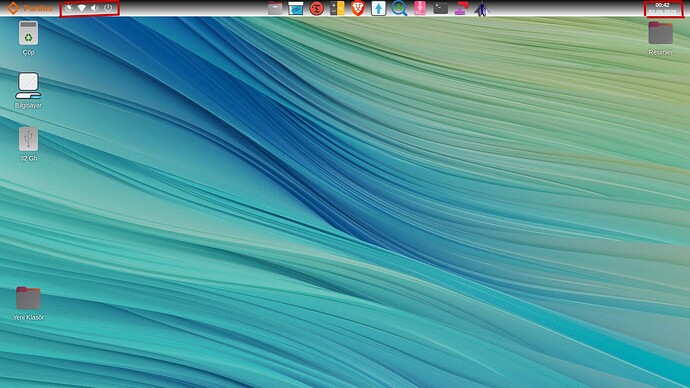Click the clock and date display
Image resolution: width=690 pixels, height=388 pixels.
(x=662, y=8)
